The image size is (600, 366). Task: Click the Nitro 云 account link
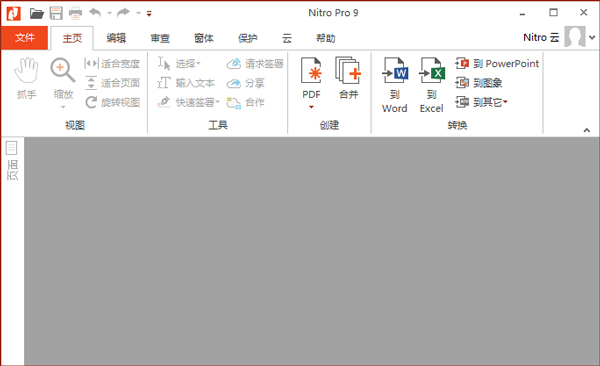541,38
